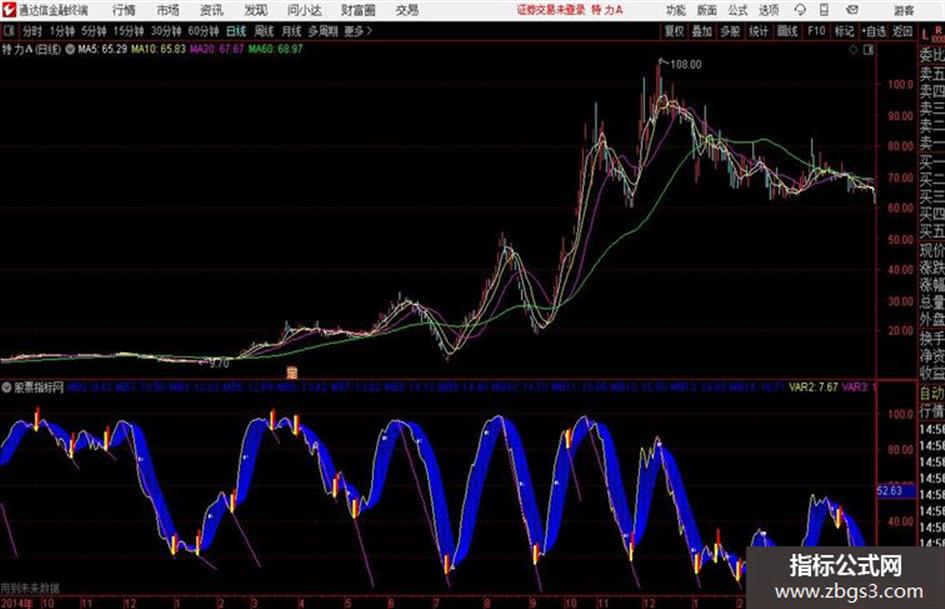Open the 财富圈 menu
Screen dimensions: 945x609
358,10
